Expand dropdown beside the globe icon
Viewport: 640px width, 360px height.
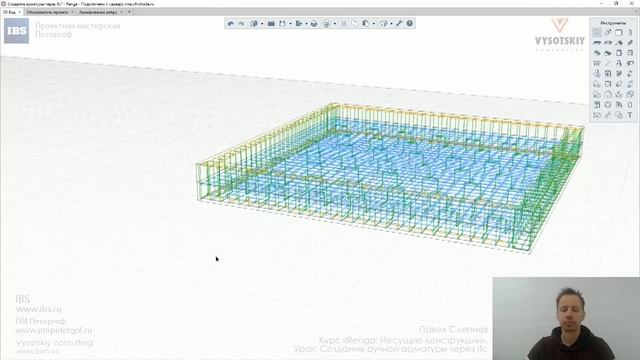tap(335, 24)
